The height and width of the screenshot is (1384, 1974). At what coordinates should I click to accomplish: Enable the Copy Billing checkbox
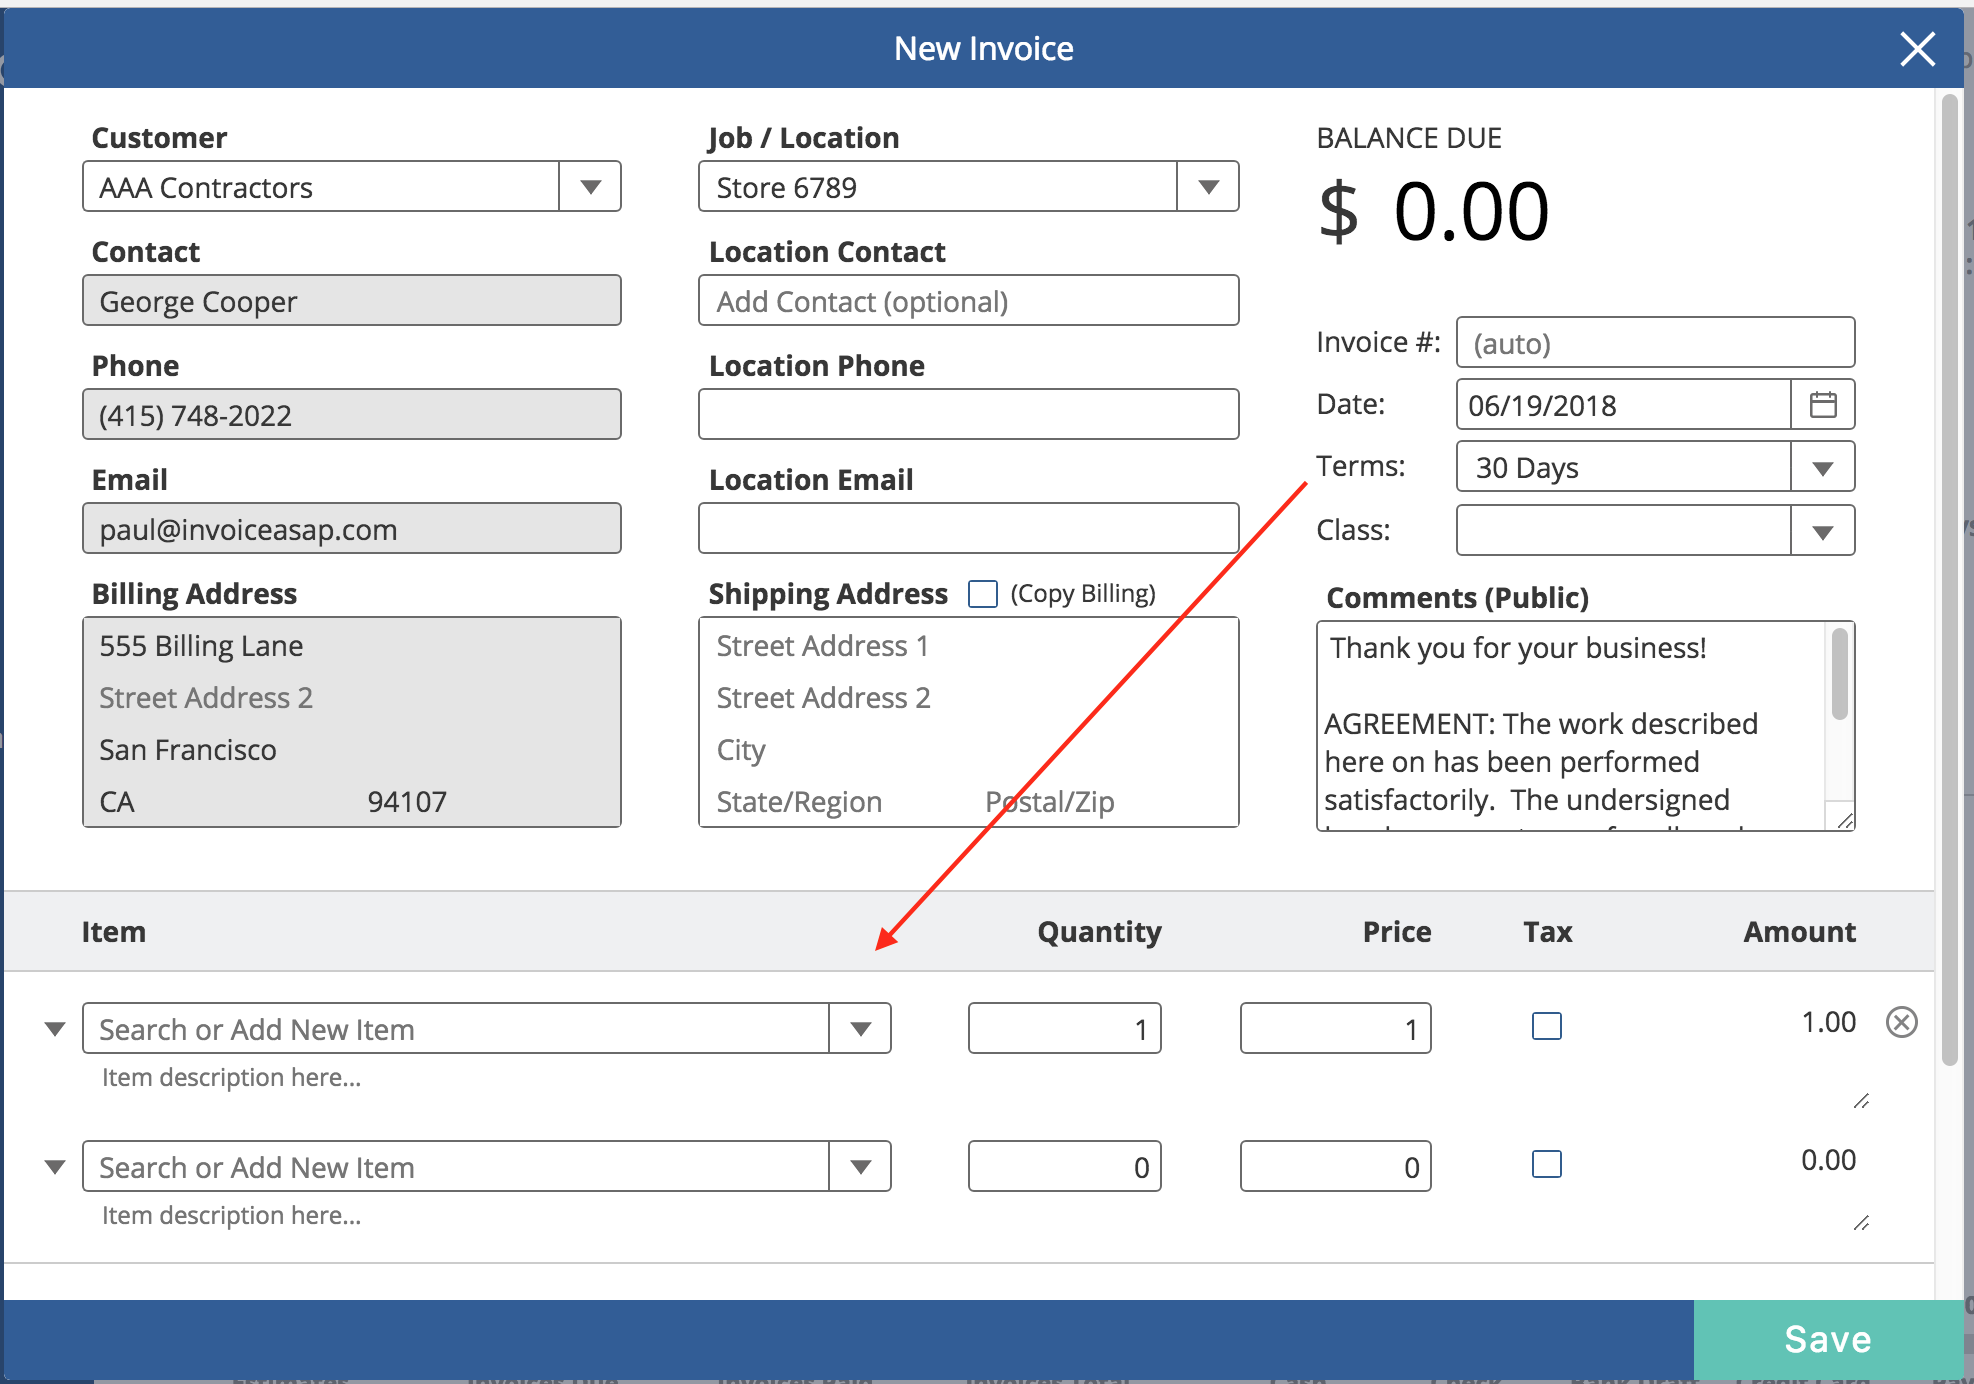tap(983, 593)
